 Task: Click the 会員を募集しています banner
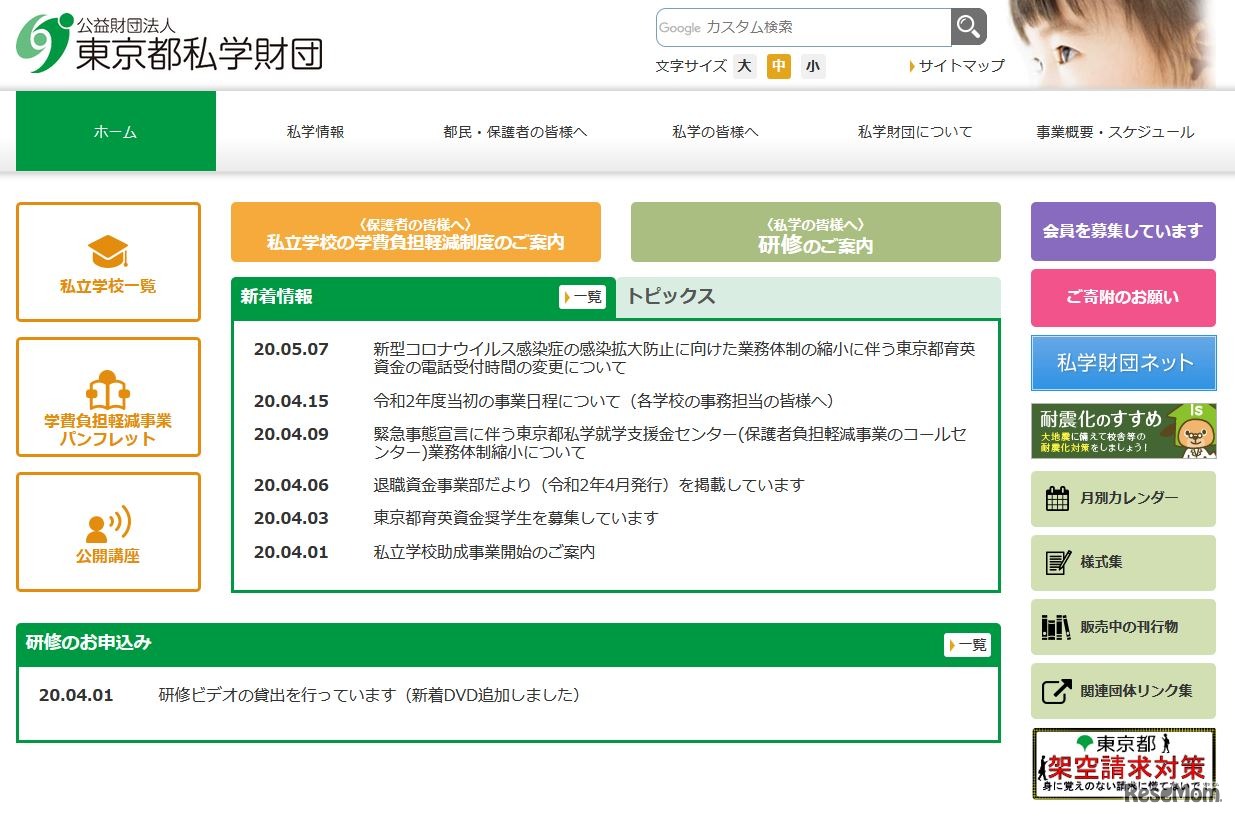(1122, 231)
